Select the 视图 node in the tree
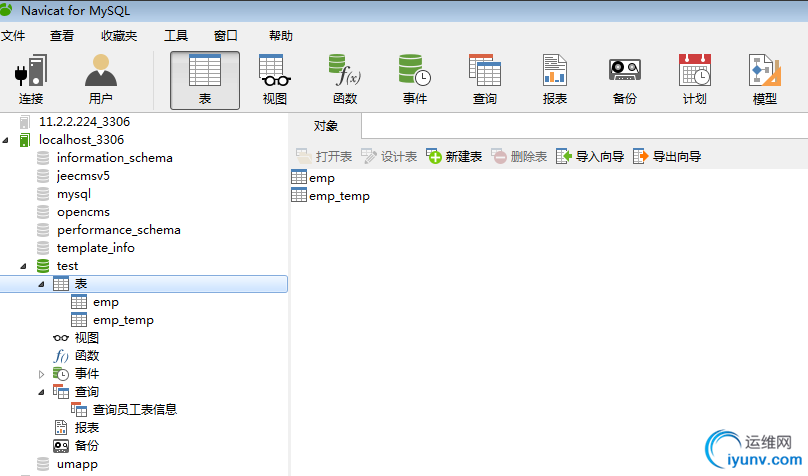808x476 pixels. tap(87, 338)
